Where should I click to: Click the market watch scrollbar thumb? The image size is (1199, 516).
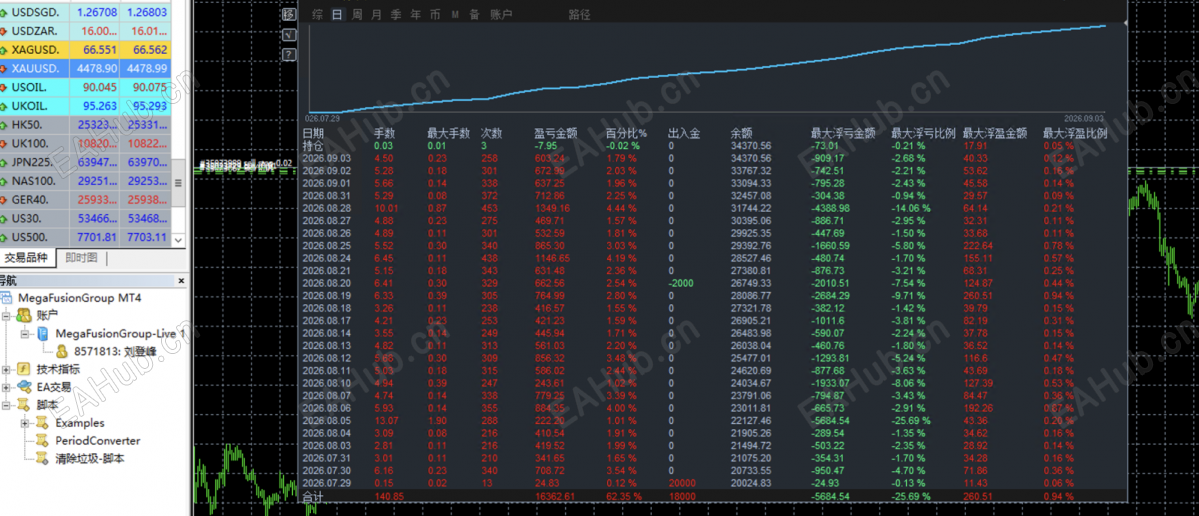pos(178,183)
